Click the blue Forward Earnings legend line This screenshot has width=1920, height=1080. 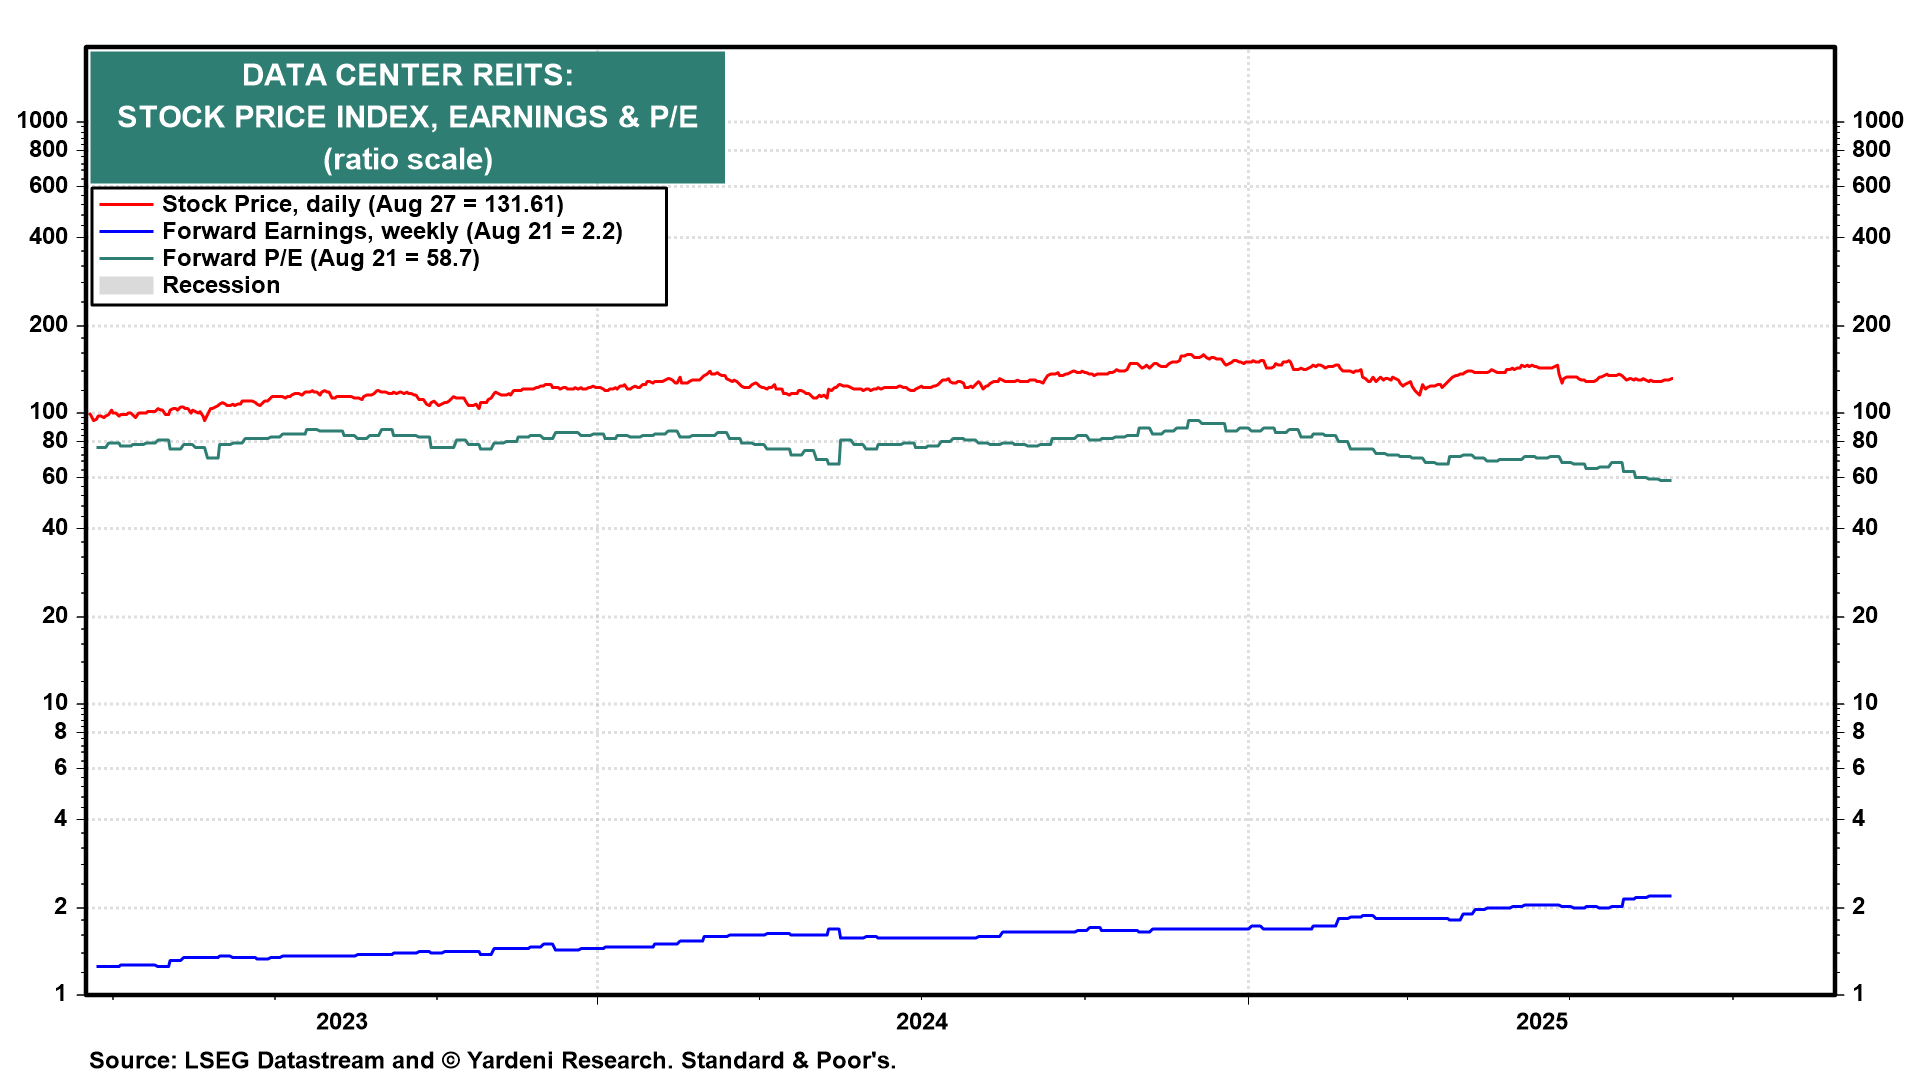pos(126,231)
